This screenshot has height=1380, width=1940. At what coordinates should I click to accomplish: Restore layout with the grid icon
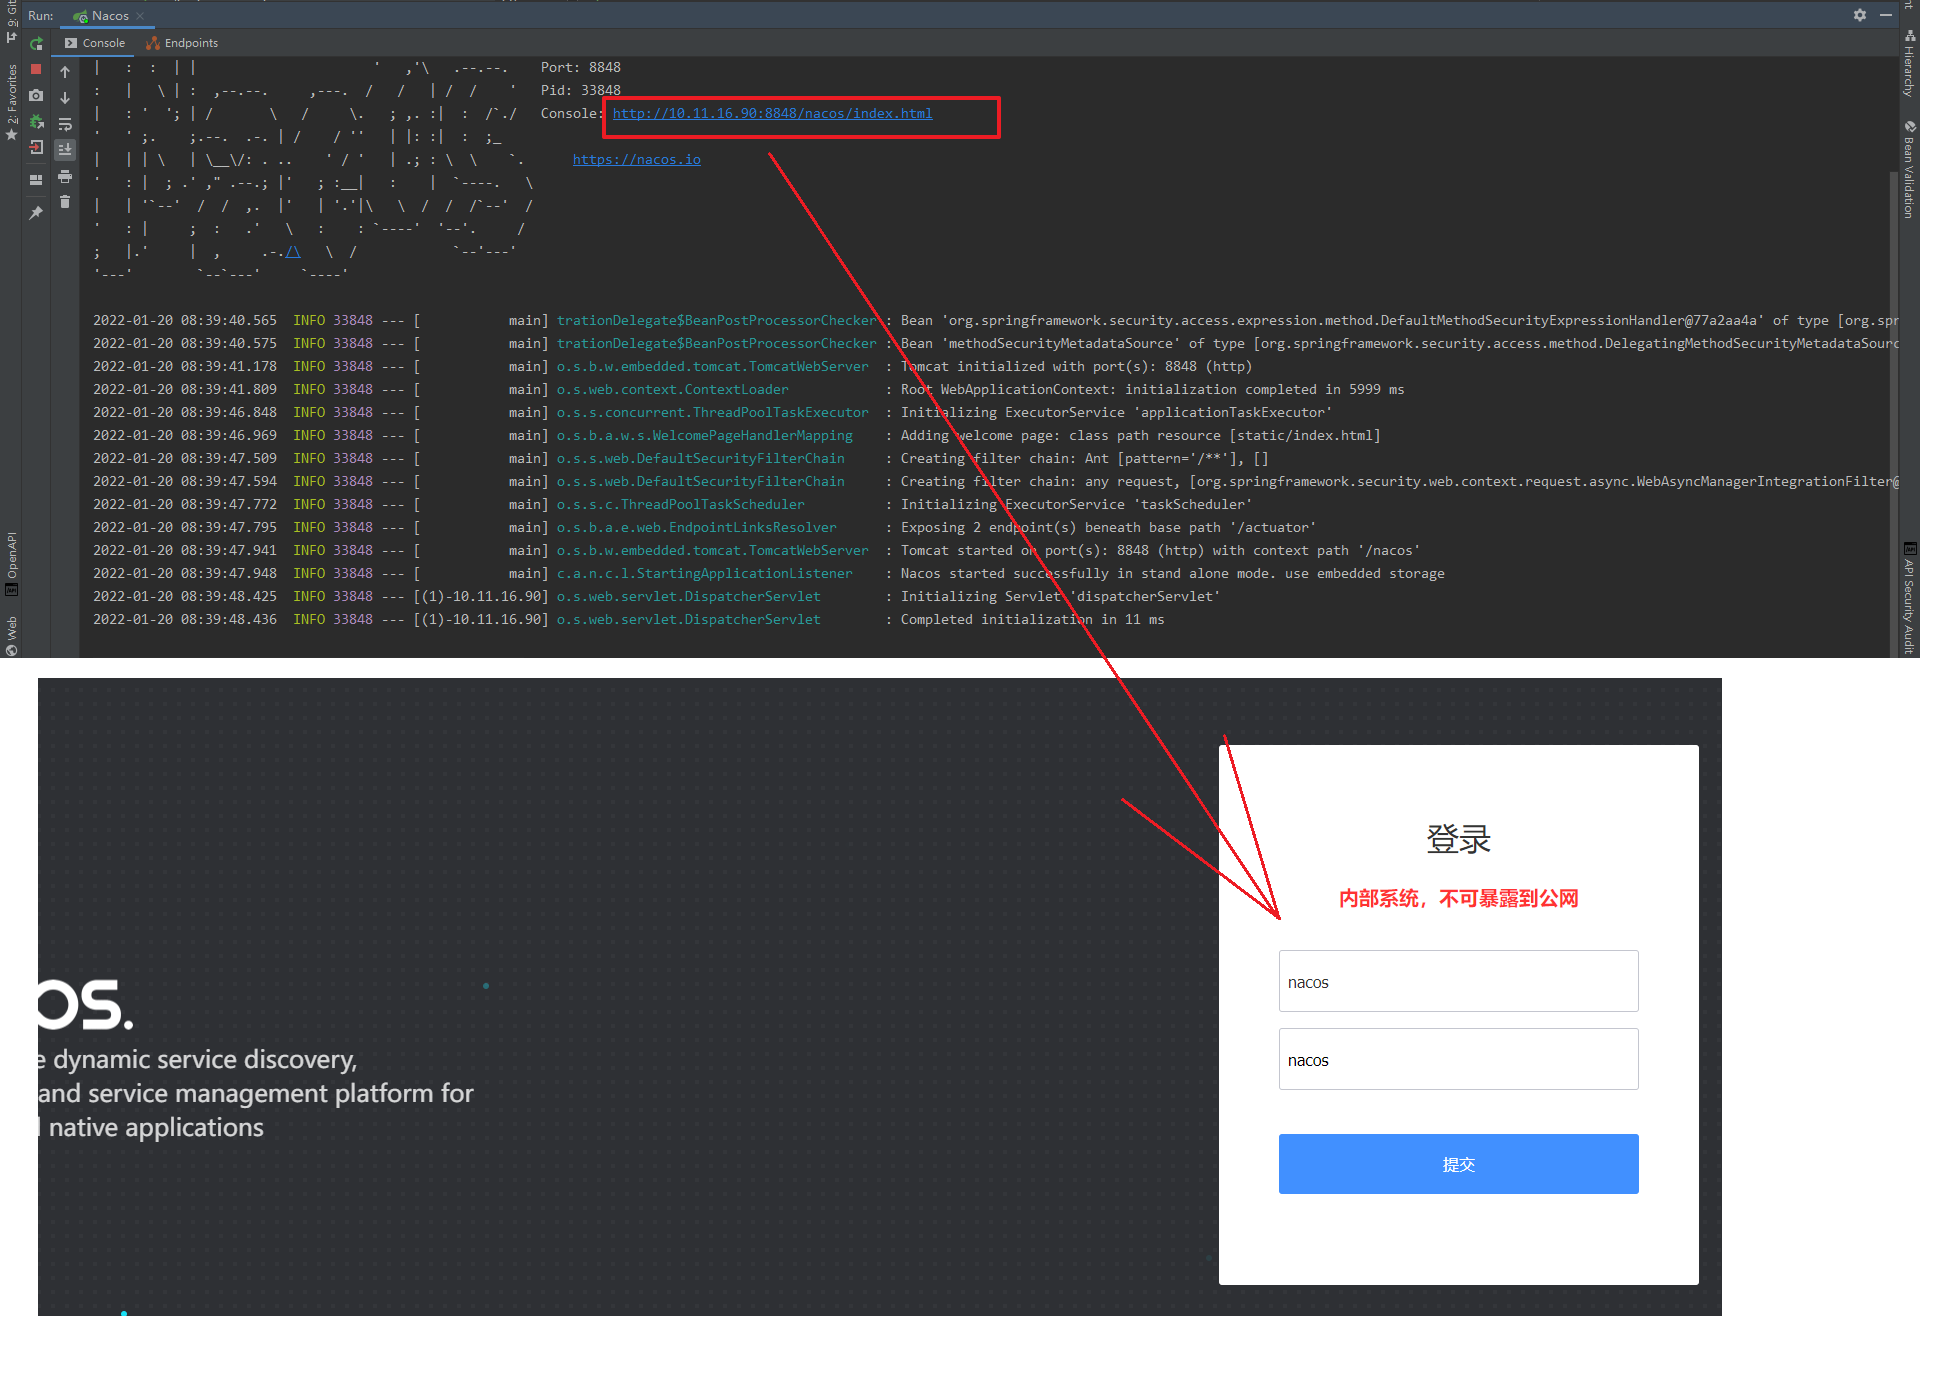pyautogui.click(x=36, y=180)
